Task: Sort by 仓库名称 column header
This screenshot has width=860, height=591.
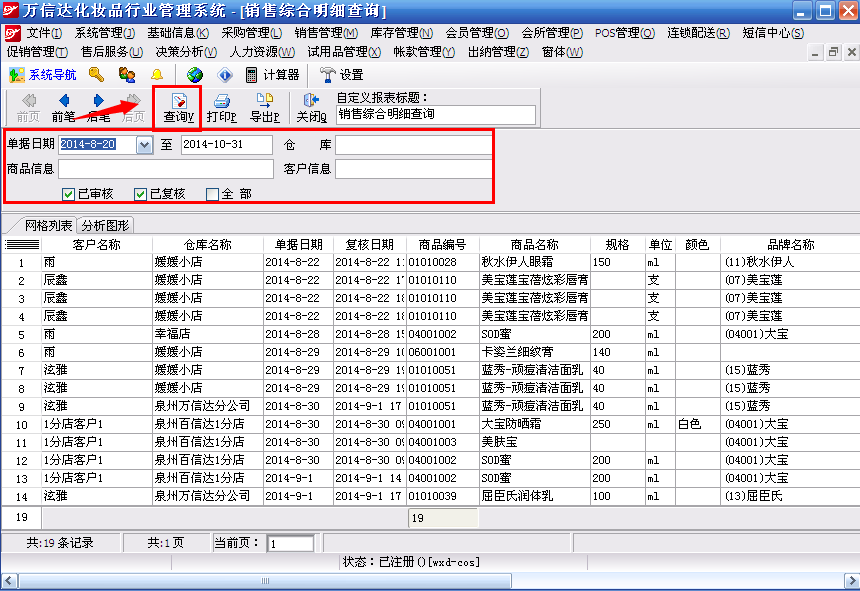Action: [208, 245]
